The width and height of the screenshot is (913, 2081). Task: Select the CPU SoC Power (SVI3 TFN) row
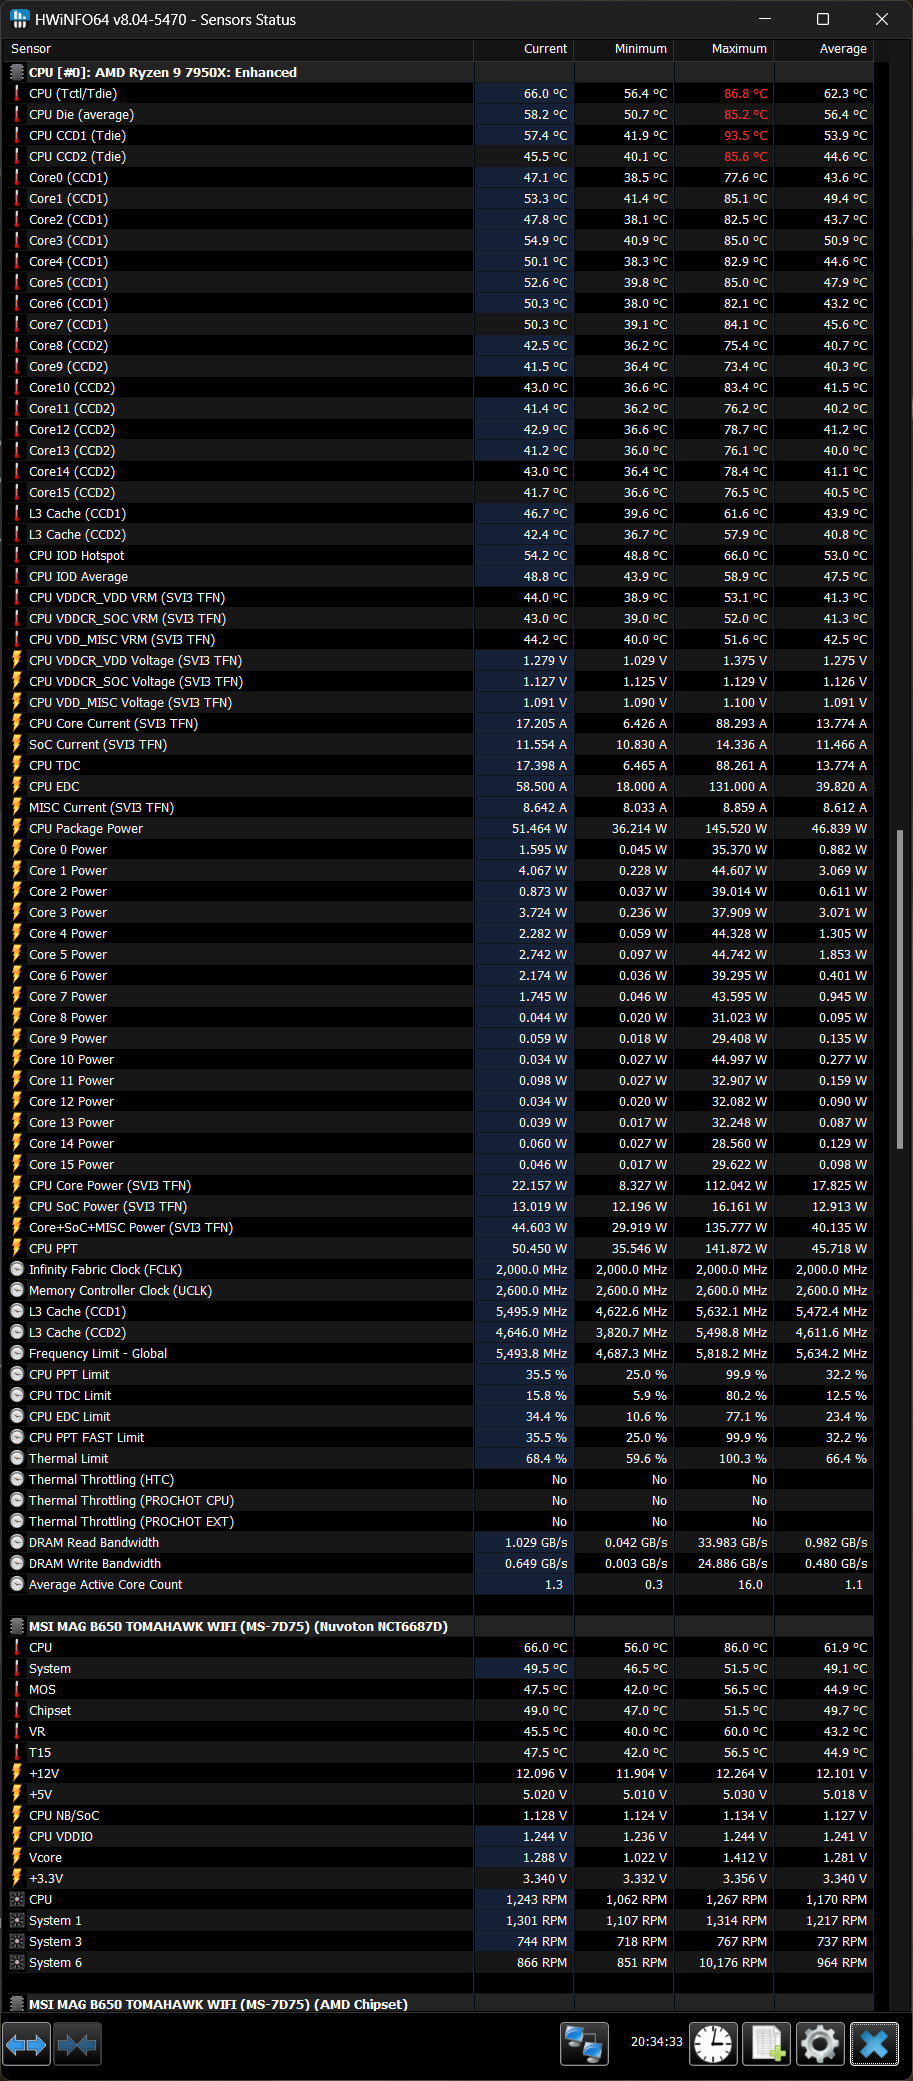coord(438,1206)
